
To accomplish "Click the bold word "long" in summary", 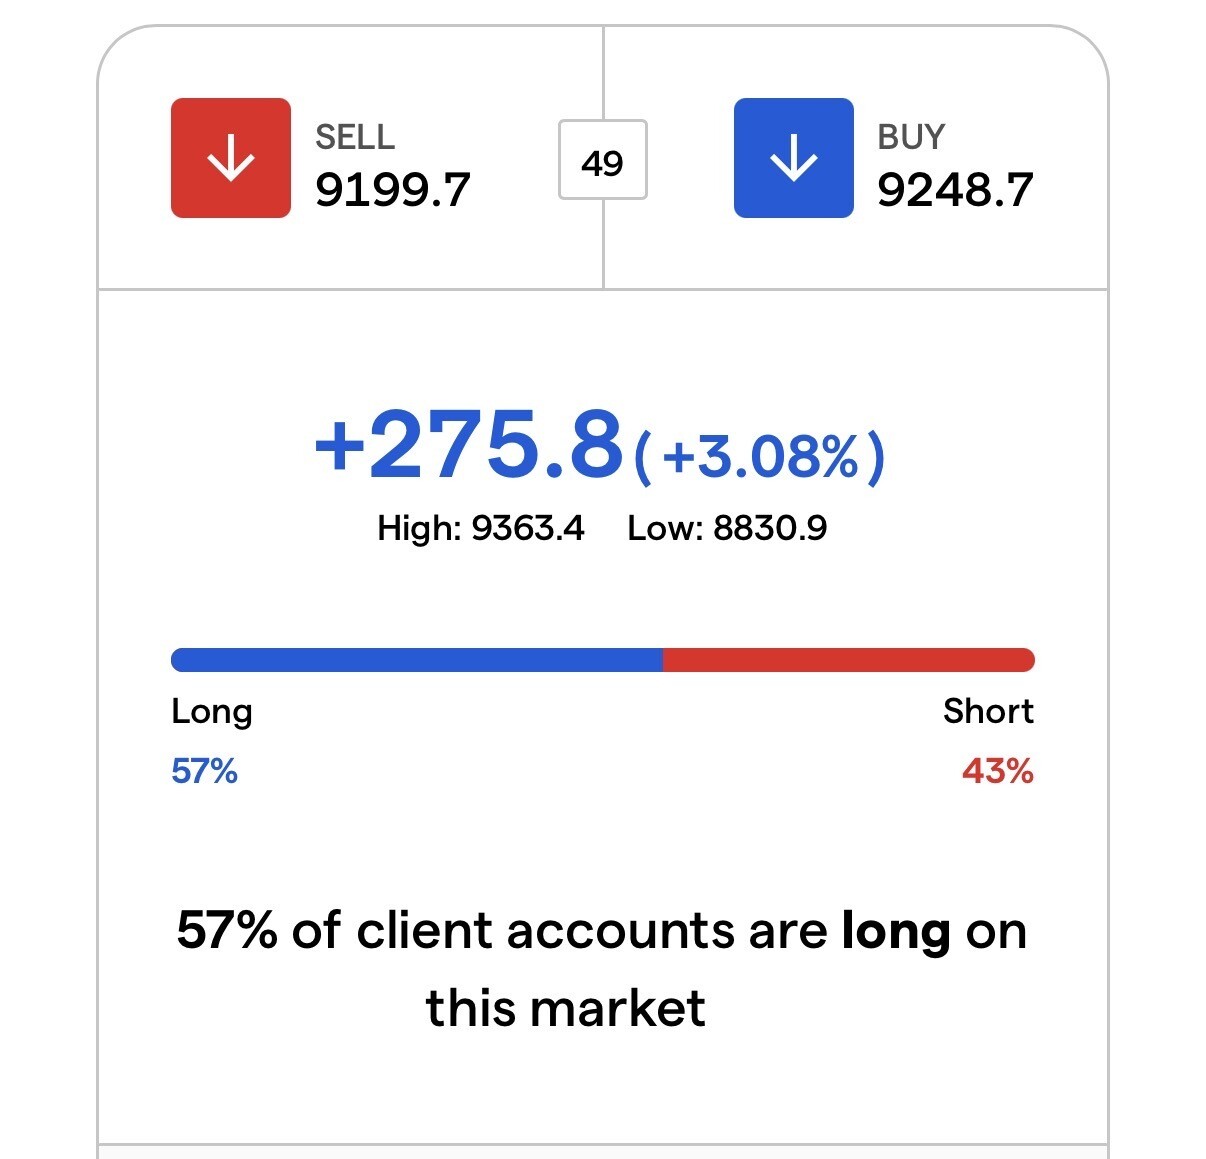I will tap(895, 932).
